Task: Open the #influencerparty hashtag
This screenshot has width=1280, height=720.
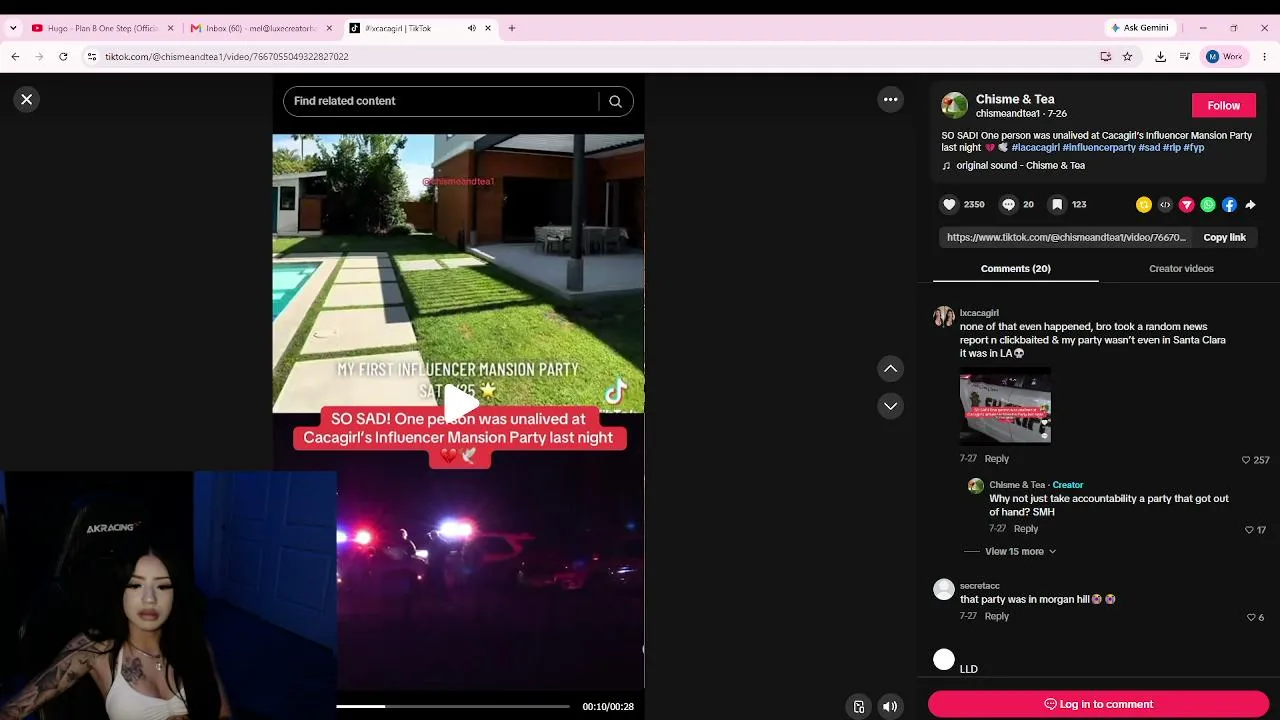Action: 1099,148
